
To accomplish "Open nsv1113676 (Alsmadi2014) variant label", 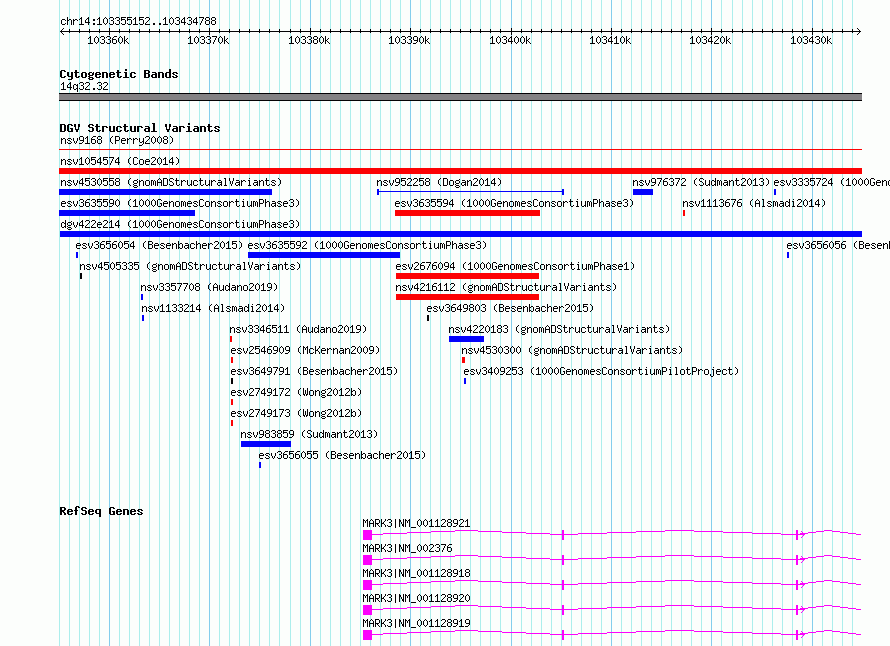I will (754, 203).
